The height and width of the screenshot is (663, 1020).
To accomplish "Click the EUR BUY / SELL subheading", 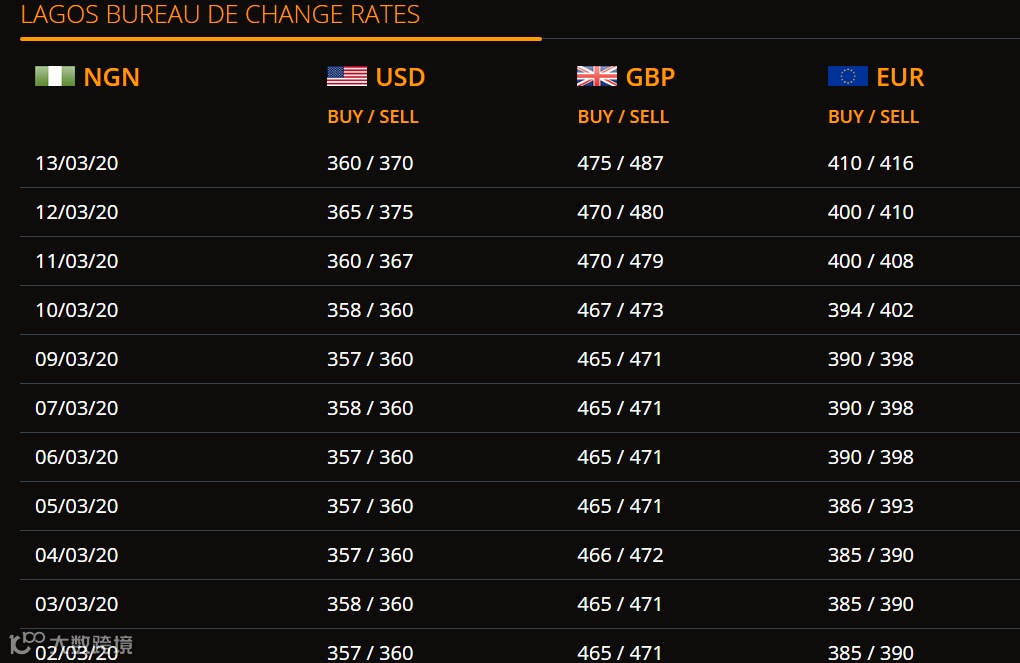I will (873, 117).
